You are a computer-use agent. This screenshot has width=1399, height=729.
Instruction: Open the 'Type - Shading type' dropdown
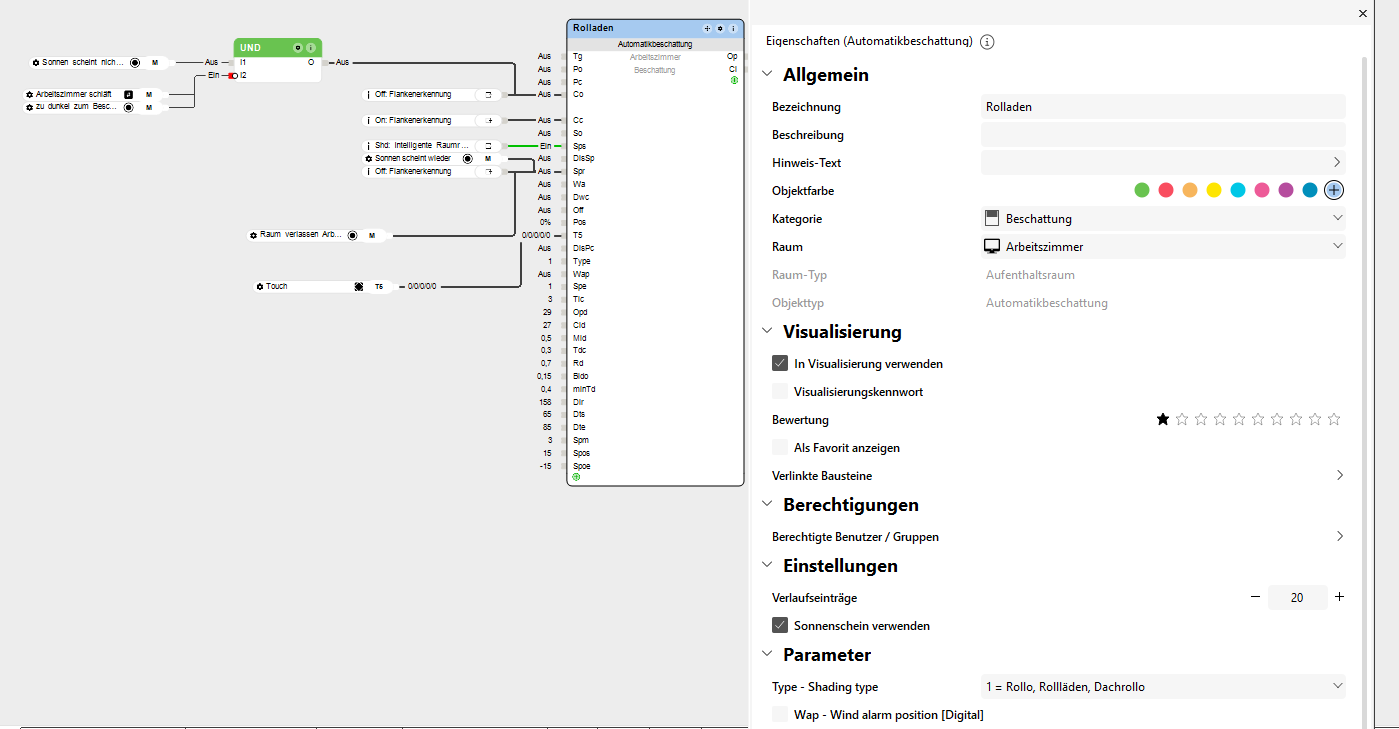[x=1163, y=686]
